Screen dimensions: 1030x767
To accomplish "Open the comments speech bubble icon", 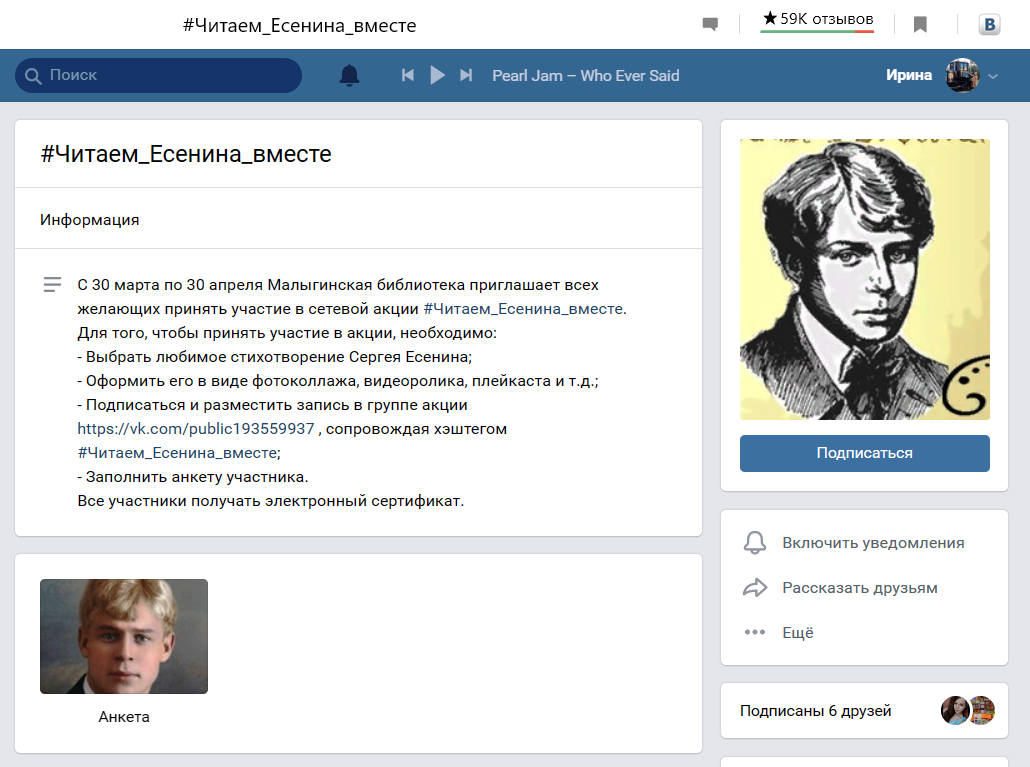I will click(710, 25).
